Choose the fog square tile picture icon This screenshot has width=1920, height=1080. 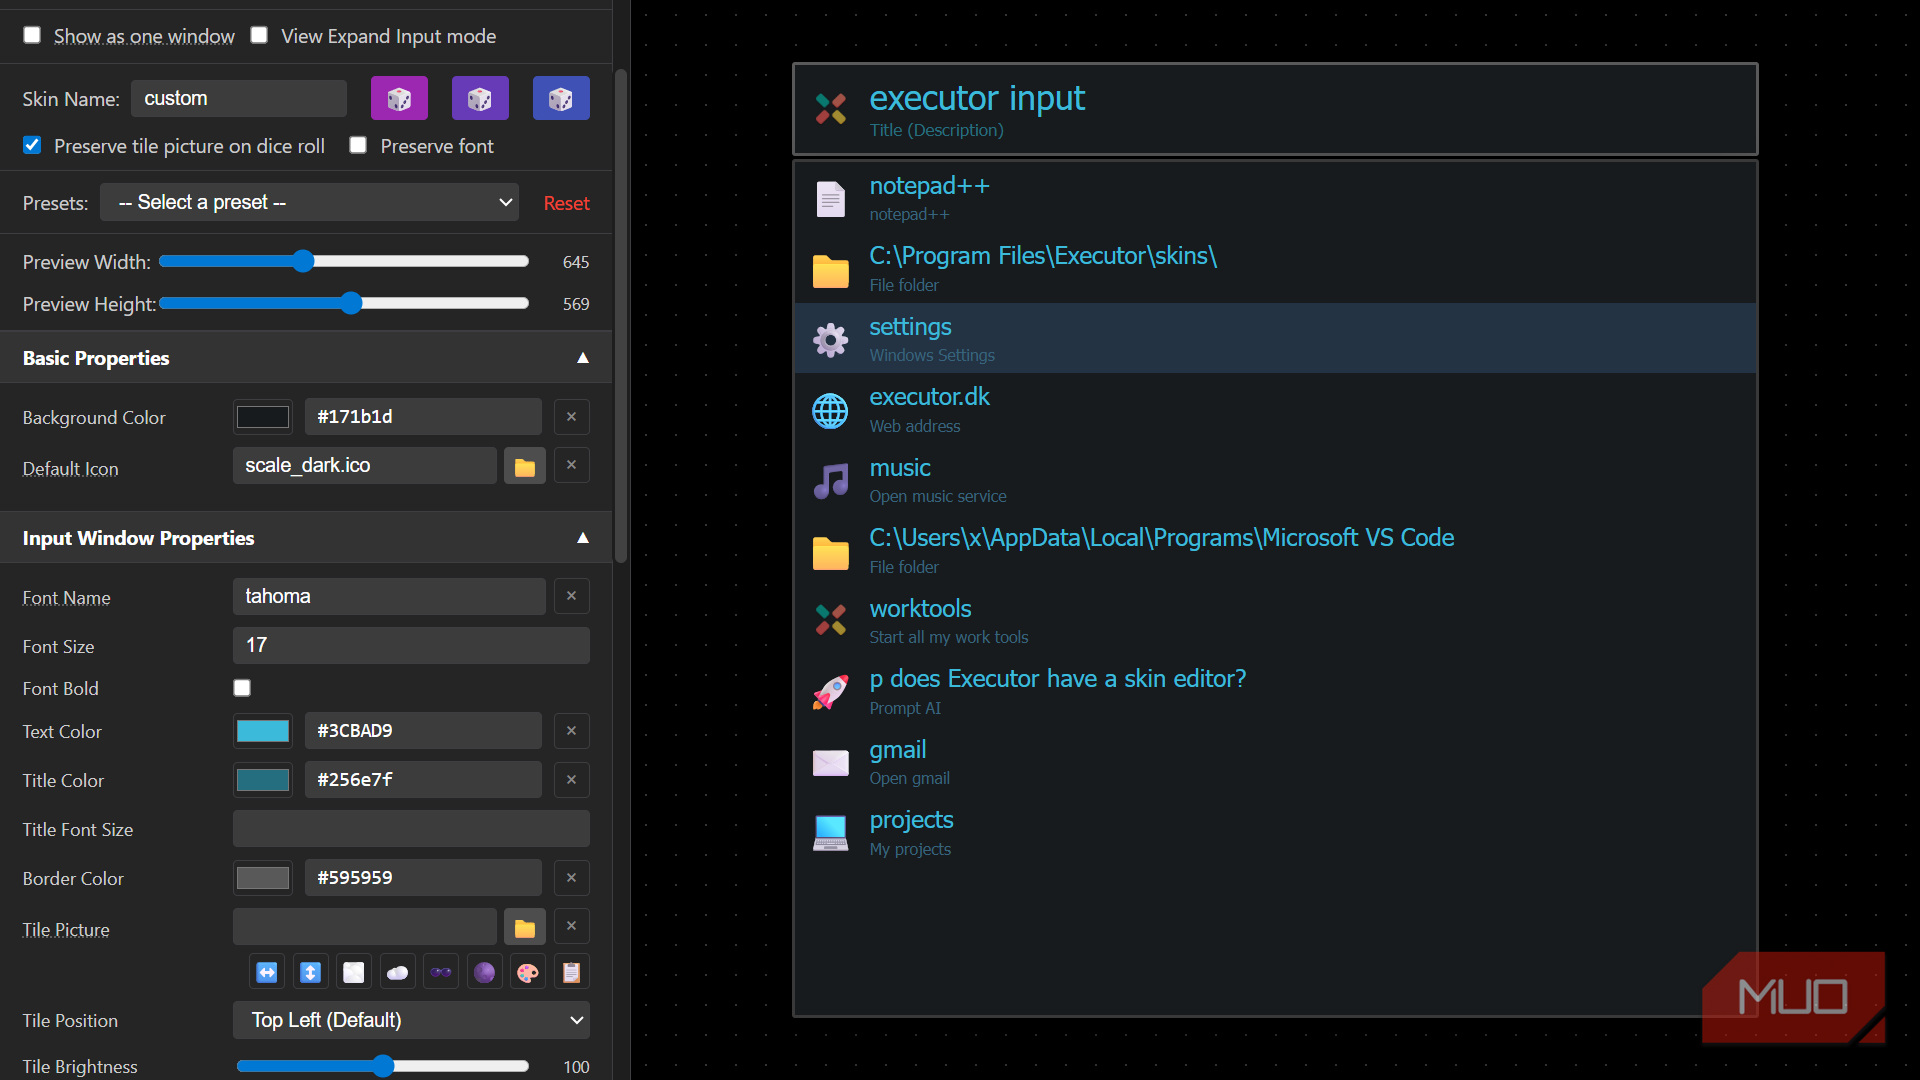tap(354, 972)
